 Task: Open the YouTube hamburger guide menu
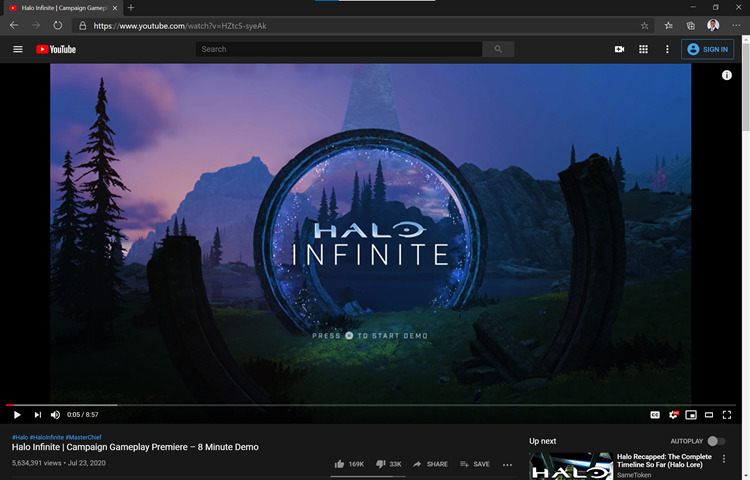[17, 49]
